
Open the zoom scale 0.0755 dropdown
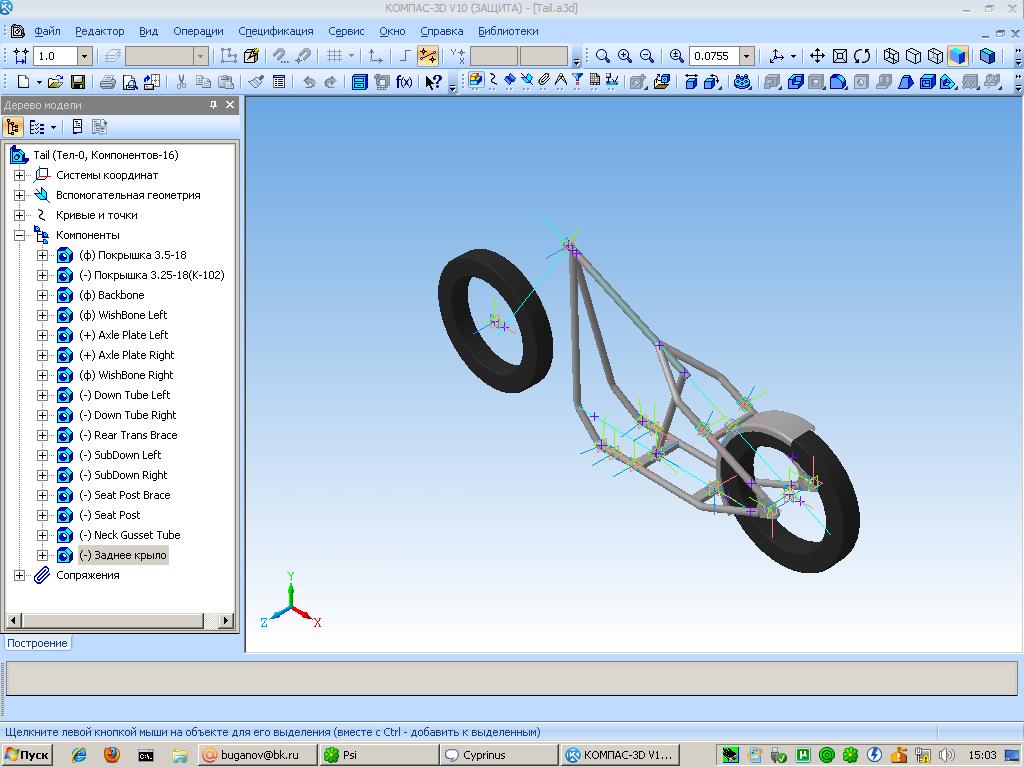(x=746, y=56)
